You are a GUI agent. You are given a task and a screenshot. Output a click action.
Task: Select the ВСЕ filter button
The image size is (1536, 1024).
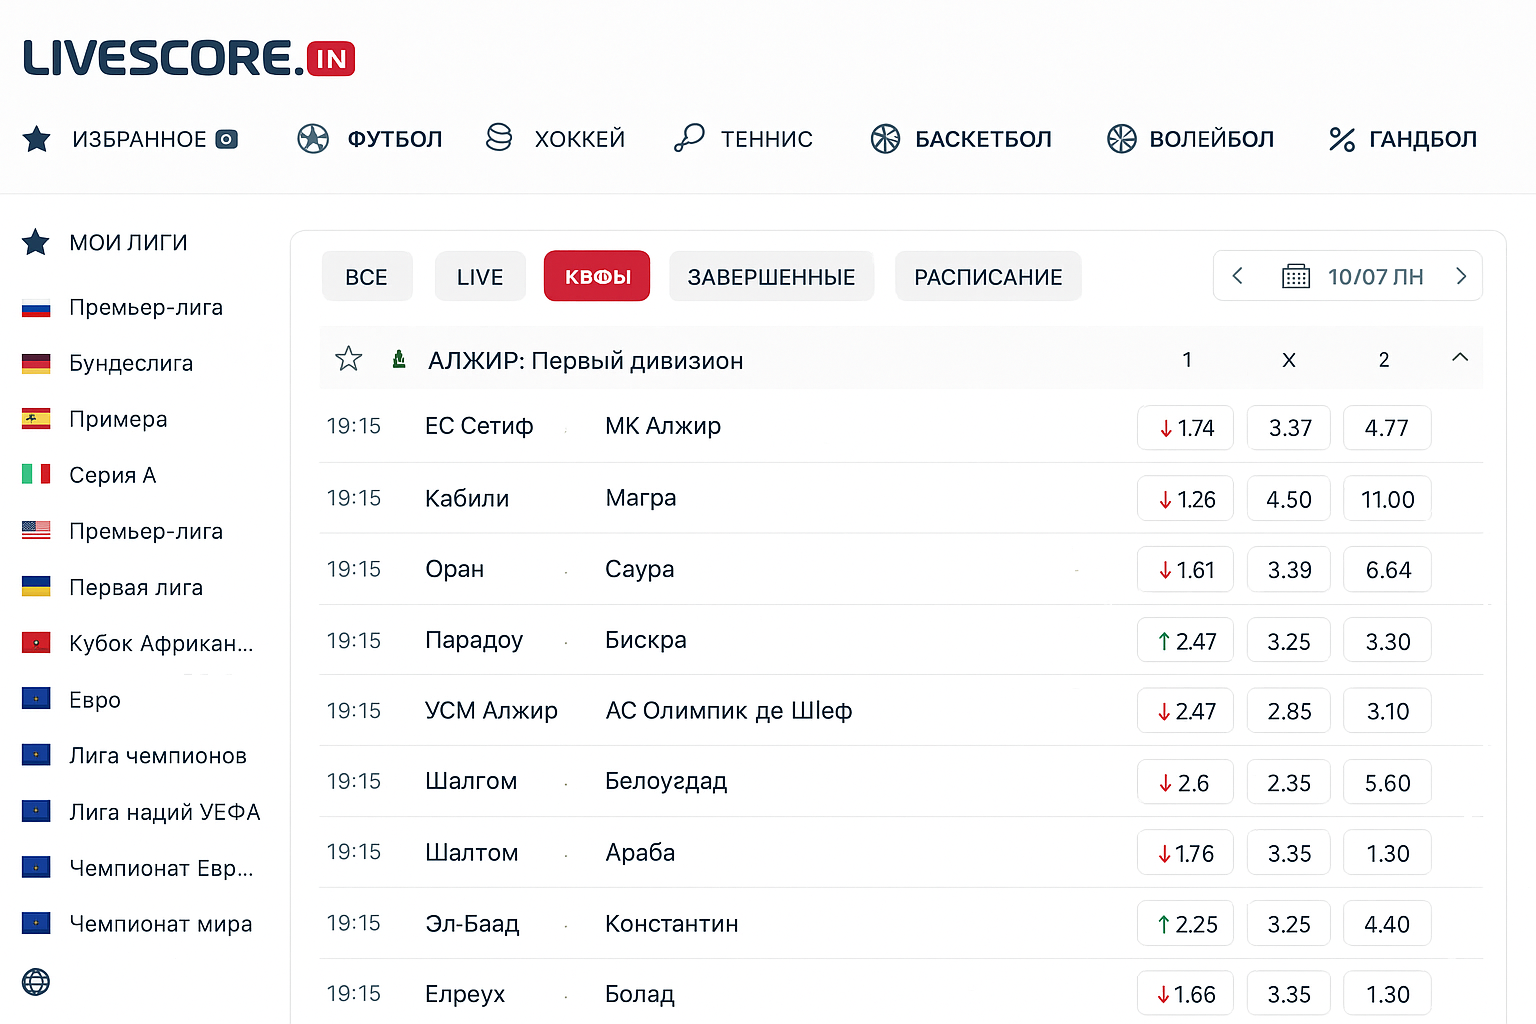pyautogui.click(x=367, y=276)
